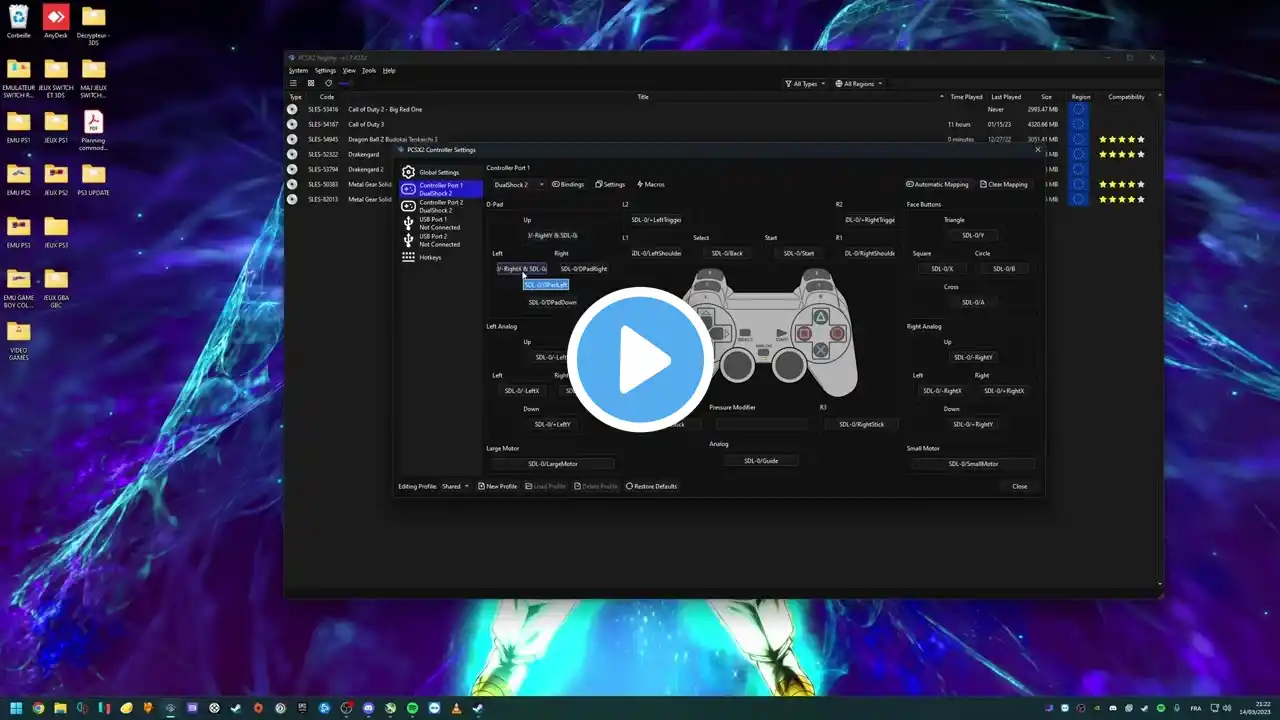Open USB Port 2 settings
Viewport: 1280px width, 720px height.
[440, 240]
